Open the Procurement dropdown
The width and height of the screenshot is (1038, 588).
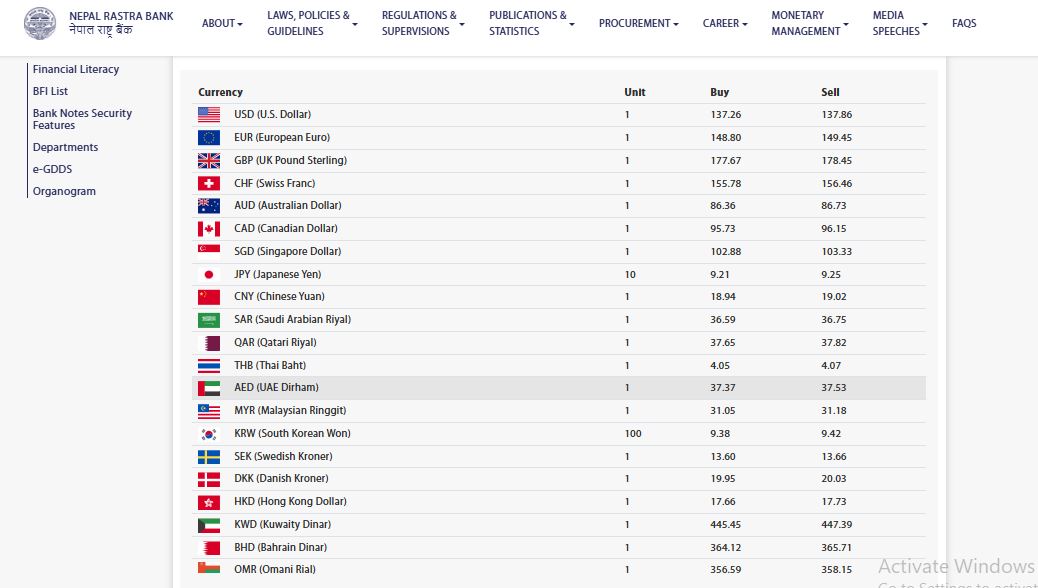point(638,23)
